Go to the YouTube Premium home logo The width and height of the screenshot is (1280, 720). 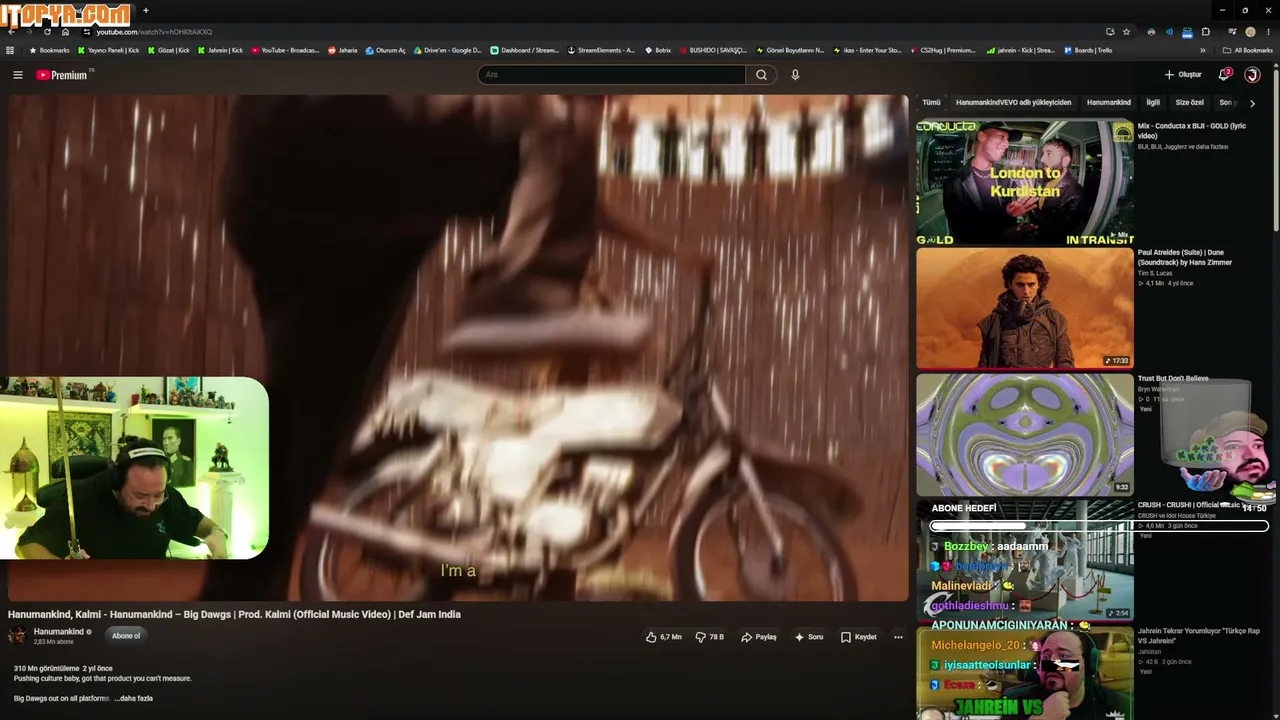point(63,75)
